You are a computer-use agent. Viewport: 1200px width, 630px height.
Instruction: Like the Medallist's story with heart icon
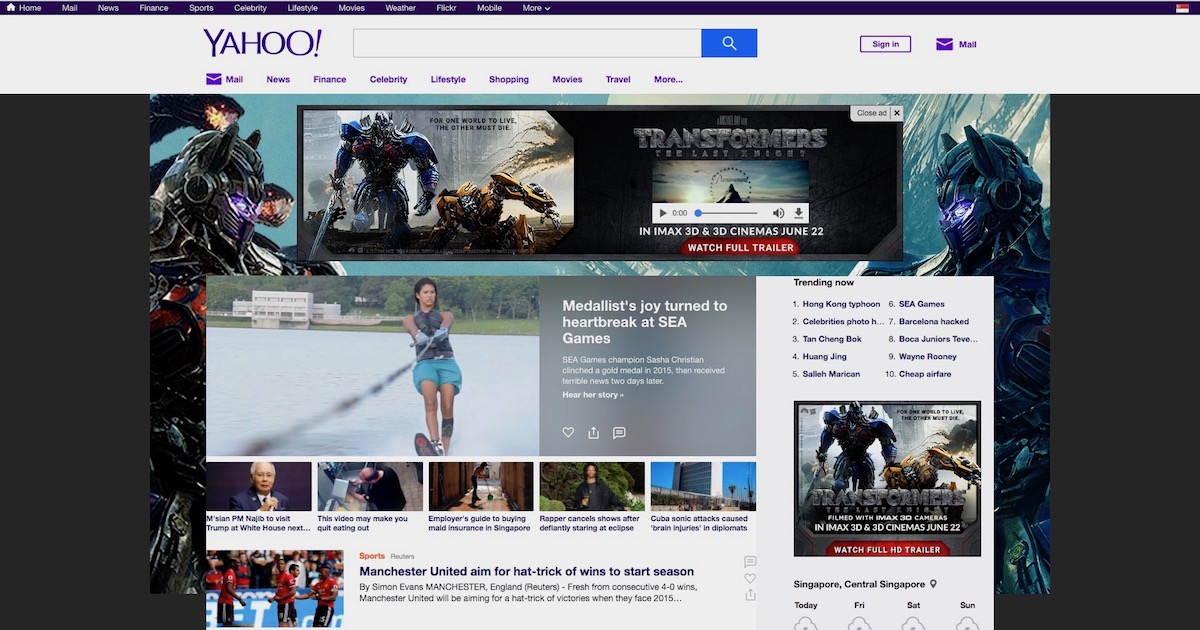[x=568, y=432]
